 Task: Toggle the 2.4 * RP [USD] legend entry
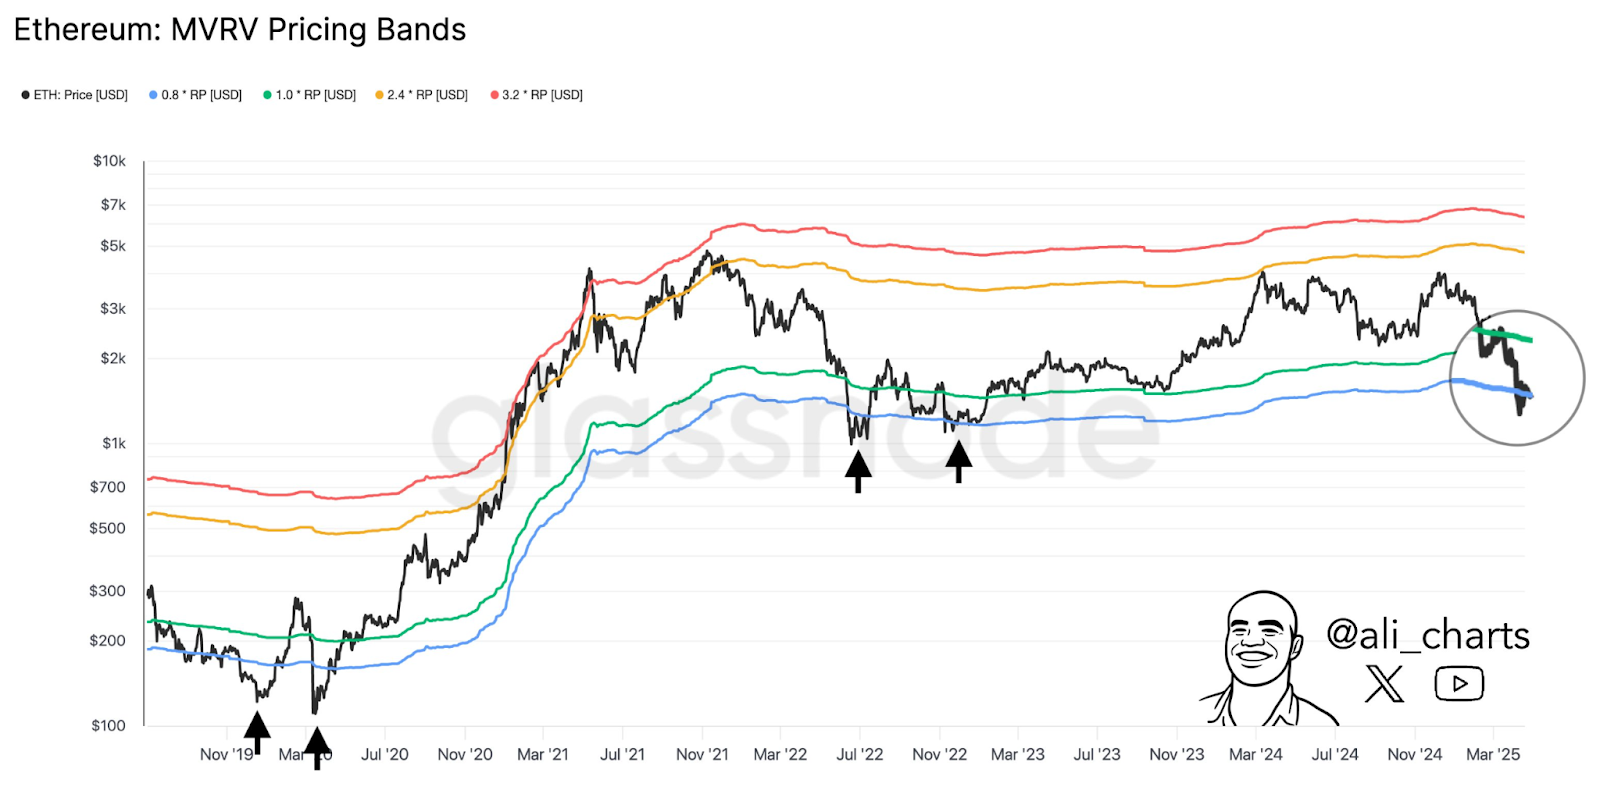click(x=422, y=95)
